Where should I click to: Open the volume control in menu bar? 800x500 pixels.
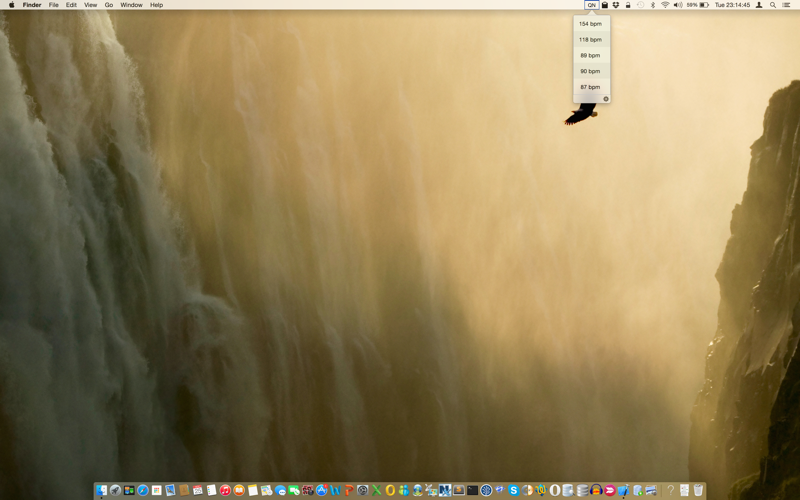click(x=678, y=5)
